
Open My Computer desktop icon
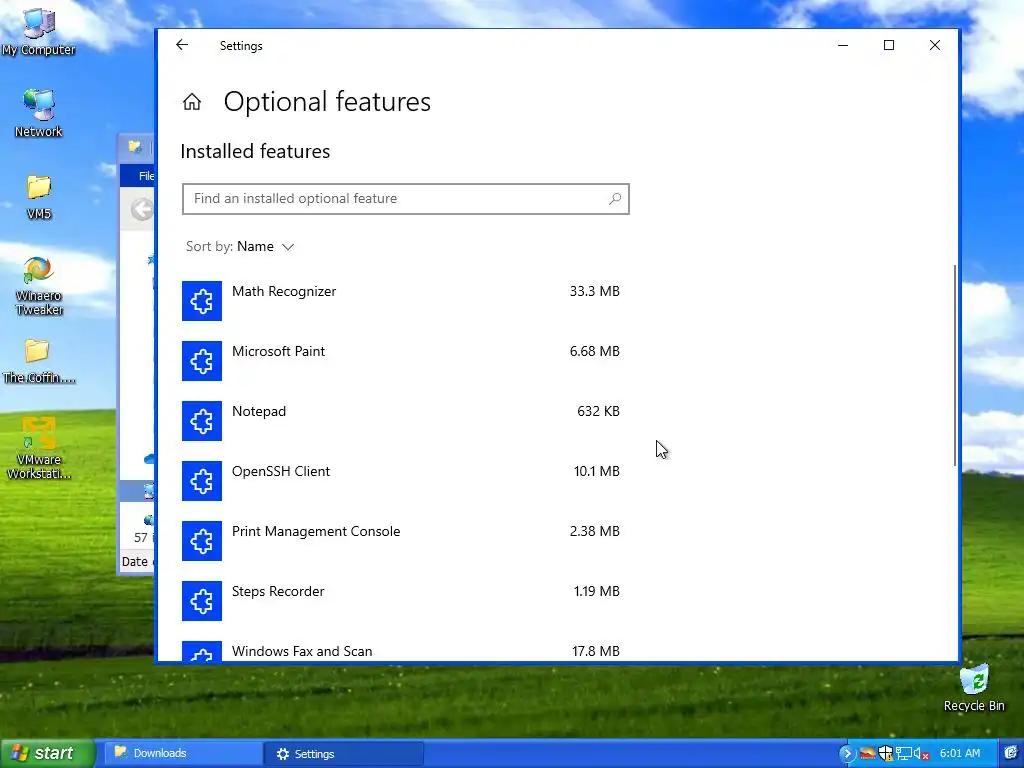(38, 31)
